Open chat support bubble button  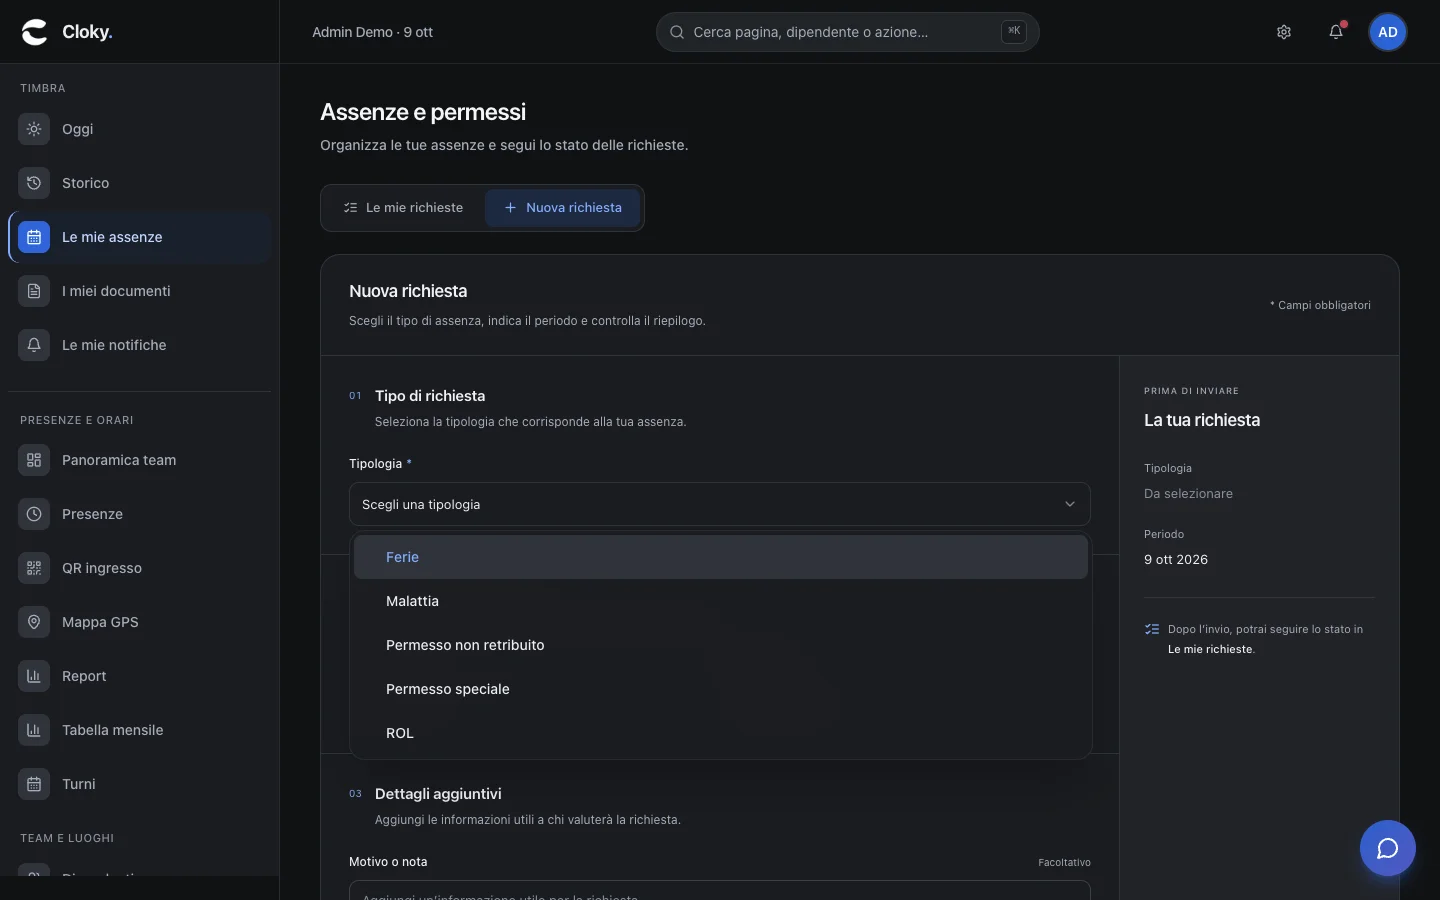pos(1388,848)
